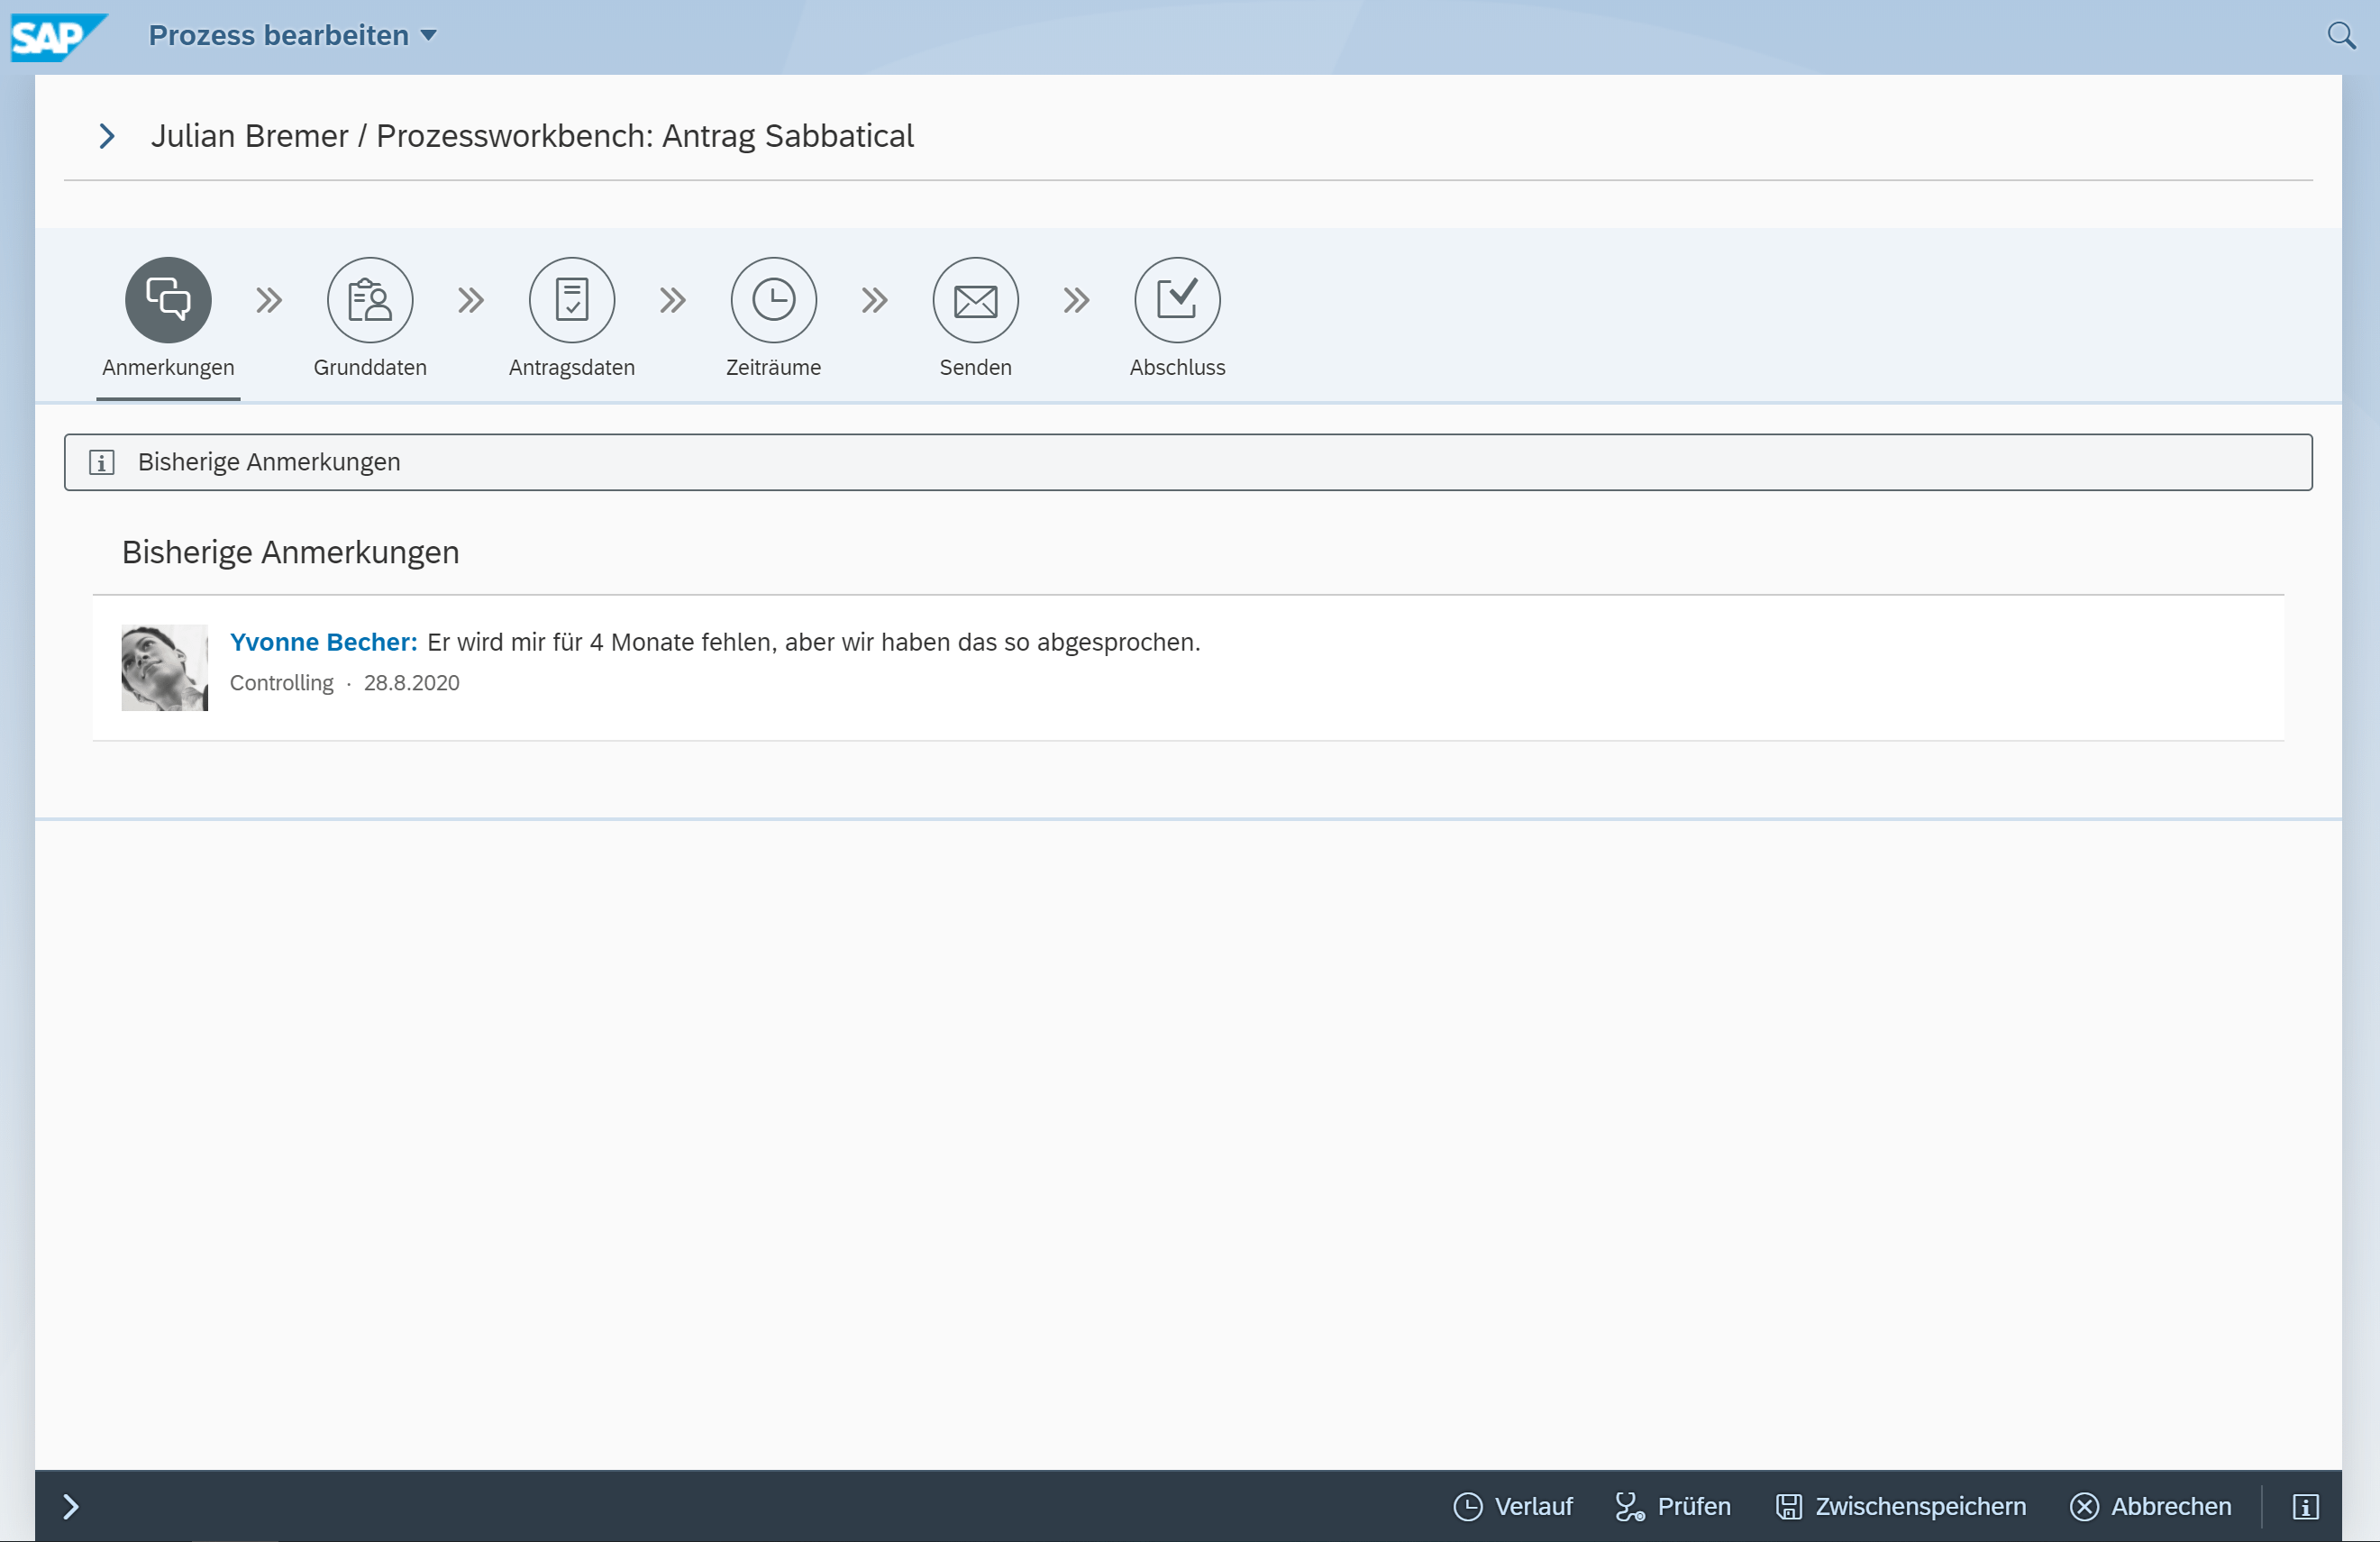2380x1542 pixels.
Task: Save draft with Zwischenspeichern button
Action: (x=1901, y=1507)
